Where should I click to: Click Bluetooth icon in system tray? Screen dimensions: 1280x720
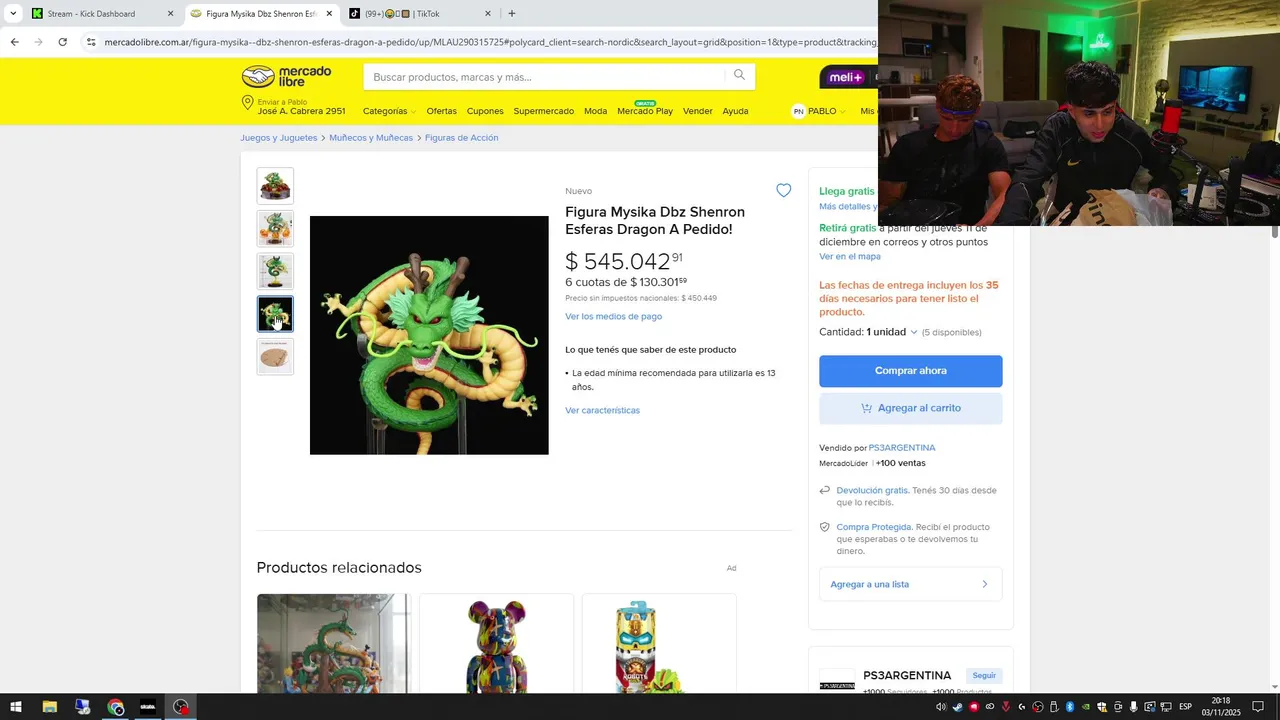pyautogui.click(x=1069, y=707)
